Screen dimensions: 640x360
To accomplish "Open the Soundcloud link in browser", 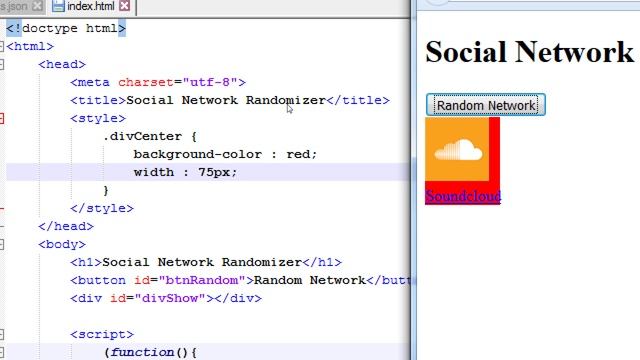I will point(463,196).
